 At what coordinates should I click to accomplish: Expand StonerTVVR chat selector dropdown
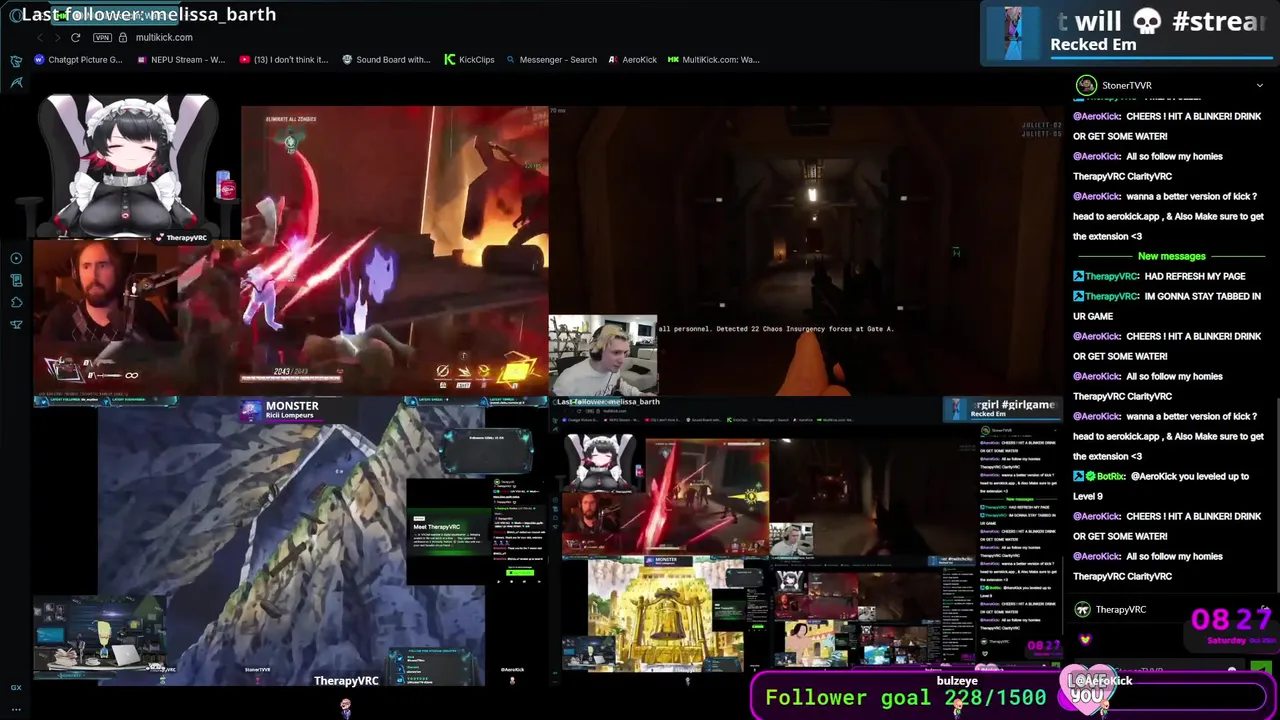point(1259,86)
